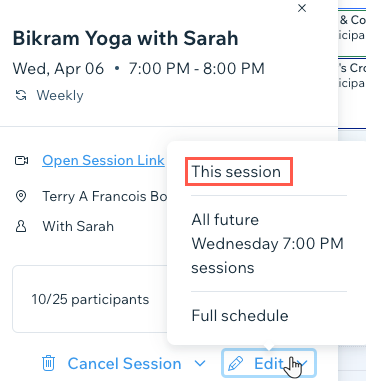
Task: Click the staff person icon
Action: [21, 226]
